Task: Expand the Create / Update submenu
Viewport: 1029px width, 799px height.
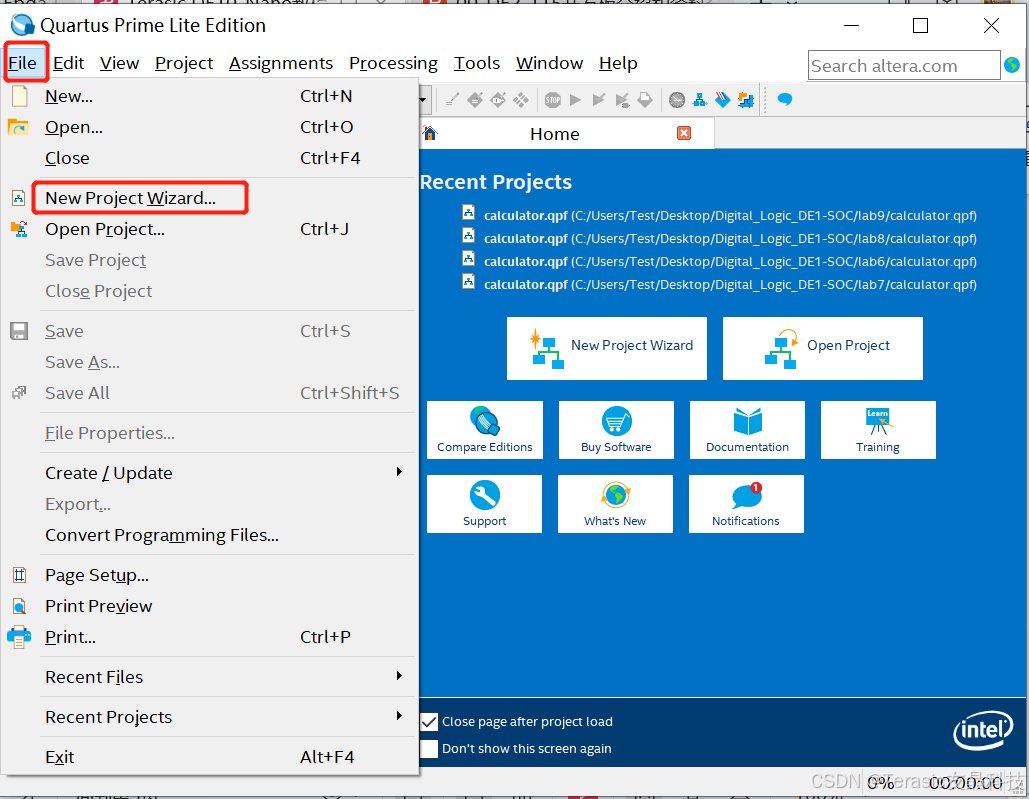Action: [210, 473]
